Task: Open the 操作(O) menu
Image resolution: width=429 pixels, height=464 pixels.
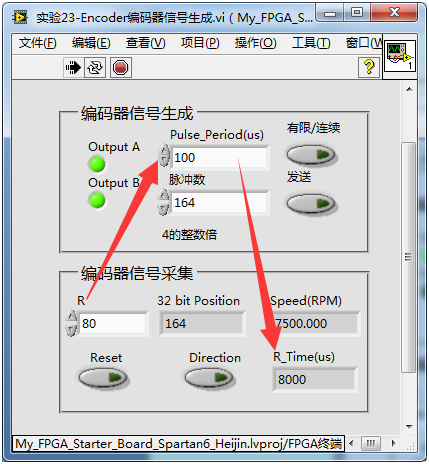Action: [255, 43]
